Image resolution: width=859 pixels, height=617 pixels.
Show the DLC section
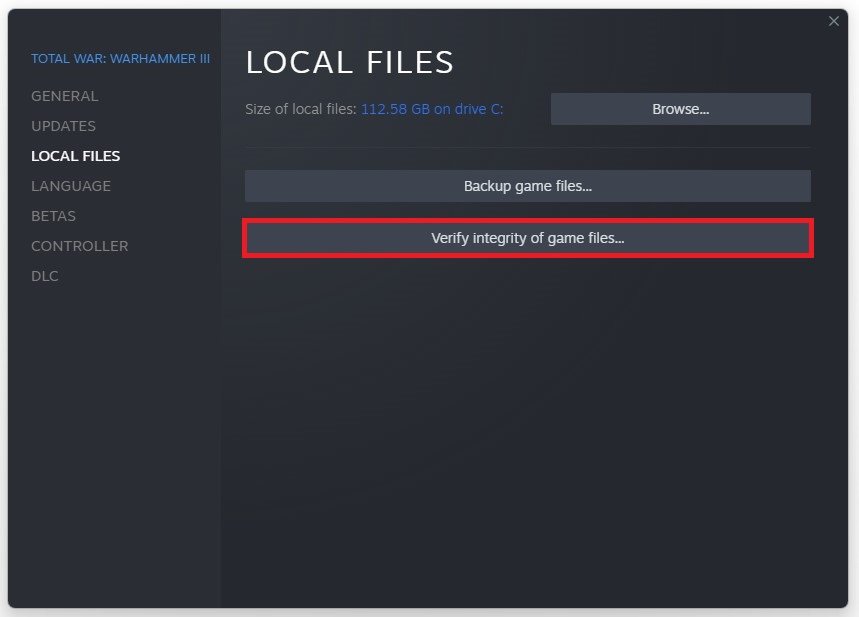coord(44,276)
